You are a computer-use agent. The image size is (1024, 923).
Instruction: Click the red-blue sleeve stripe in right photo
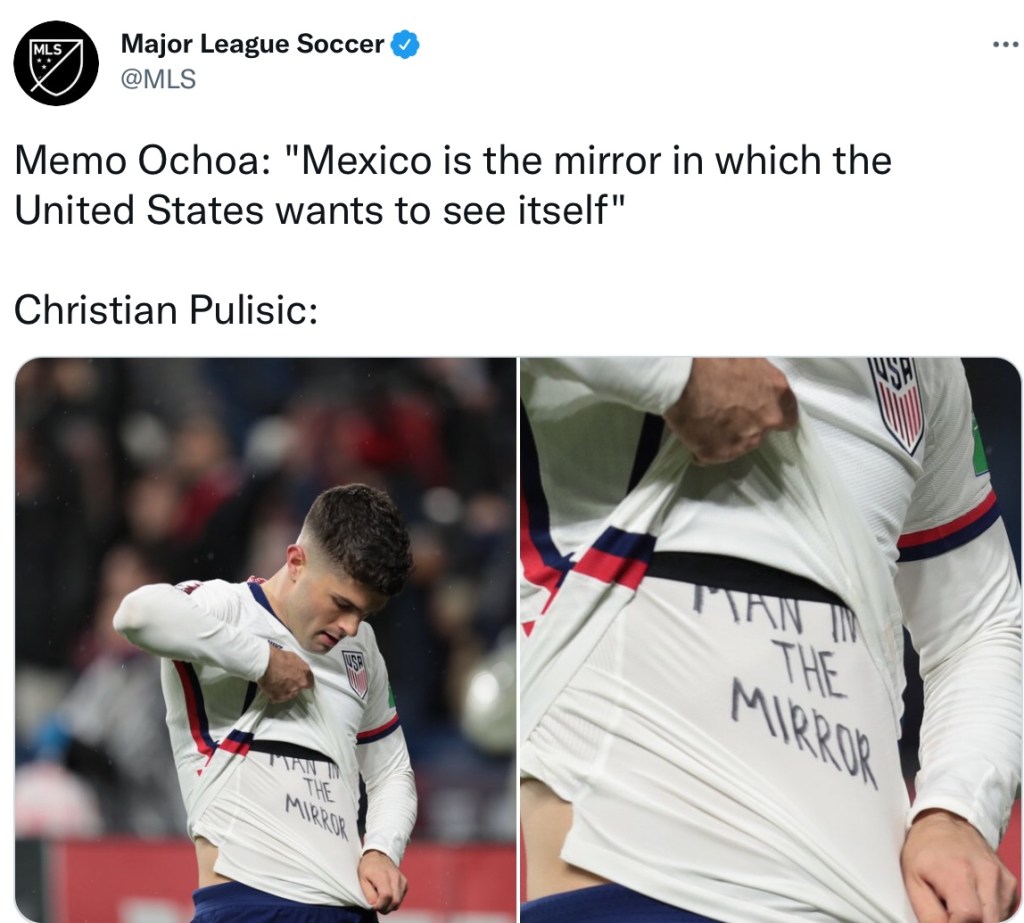point(948,527)
